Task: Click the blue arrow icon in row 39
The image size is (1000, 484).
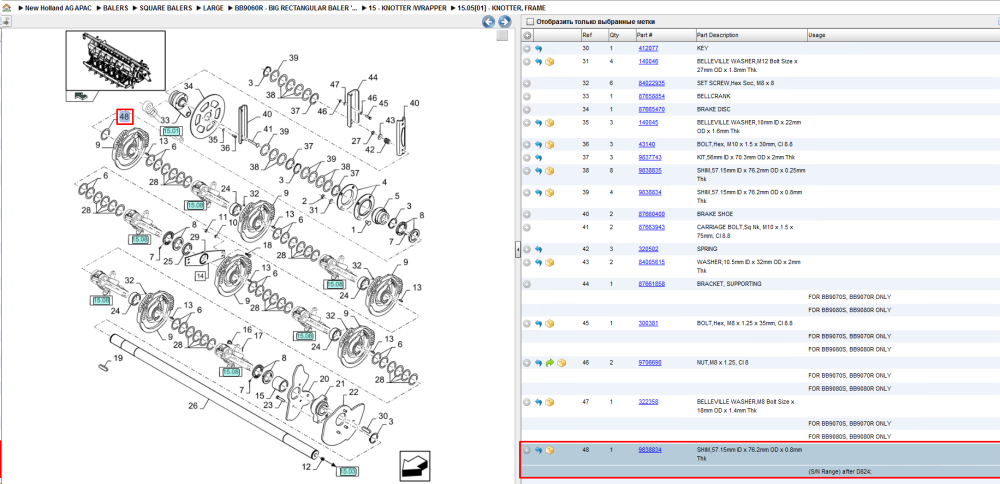Action: 538,193
